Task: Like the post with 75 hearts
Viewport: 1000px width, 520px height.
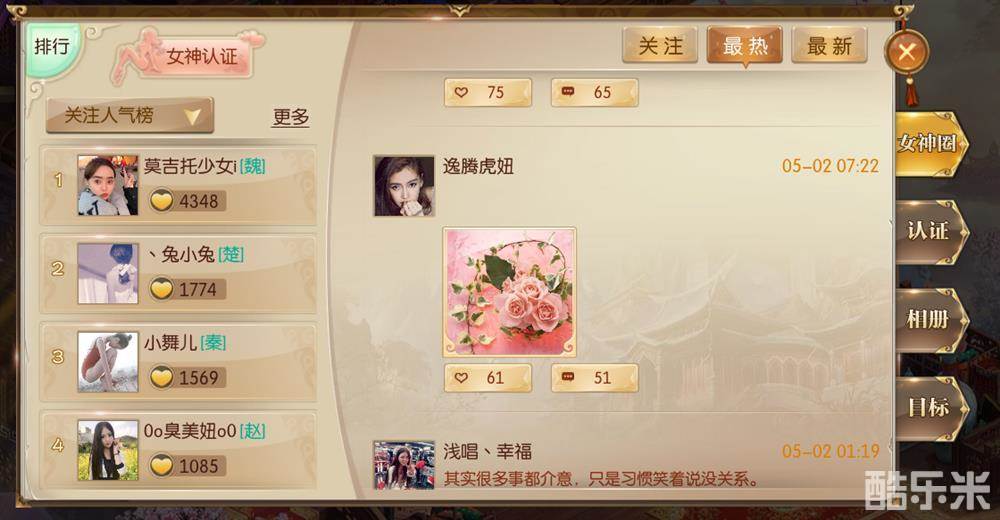Action: [x=488, y=93]
